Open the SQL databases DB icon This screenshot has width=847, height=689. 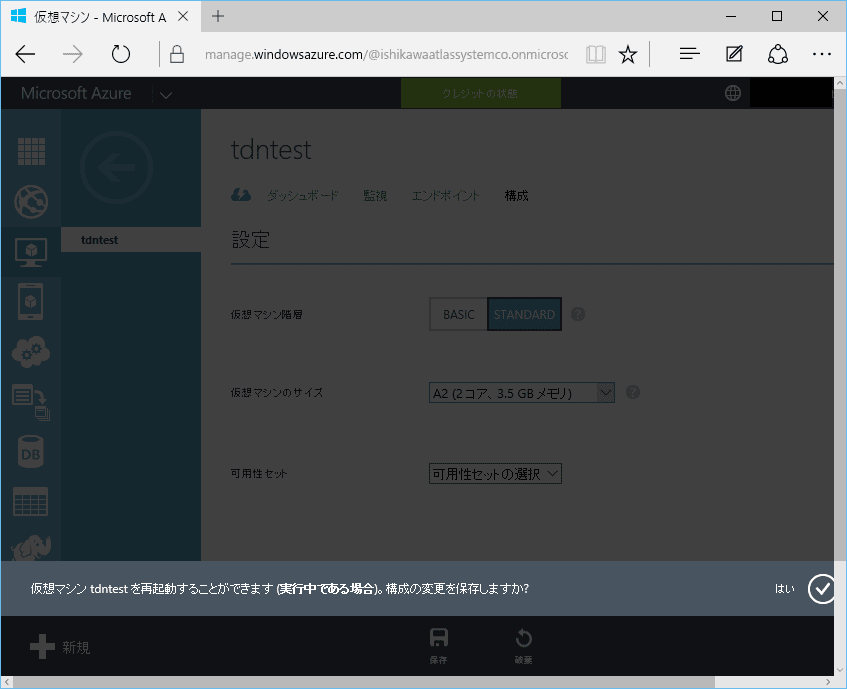pyautogui.click(x=31, y=452)
